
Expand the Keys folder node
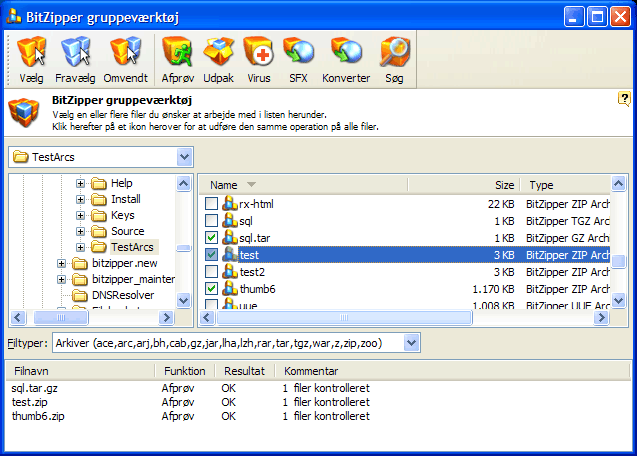tap(80, 215)
